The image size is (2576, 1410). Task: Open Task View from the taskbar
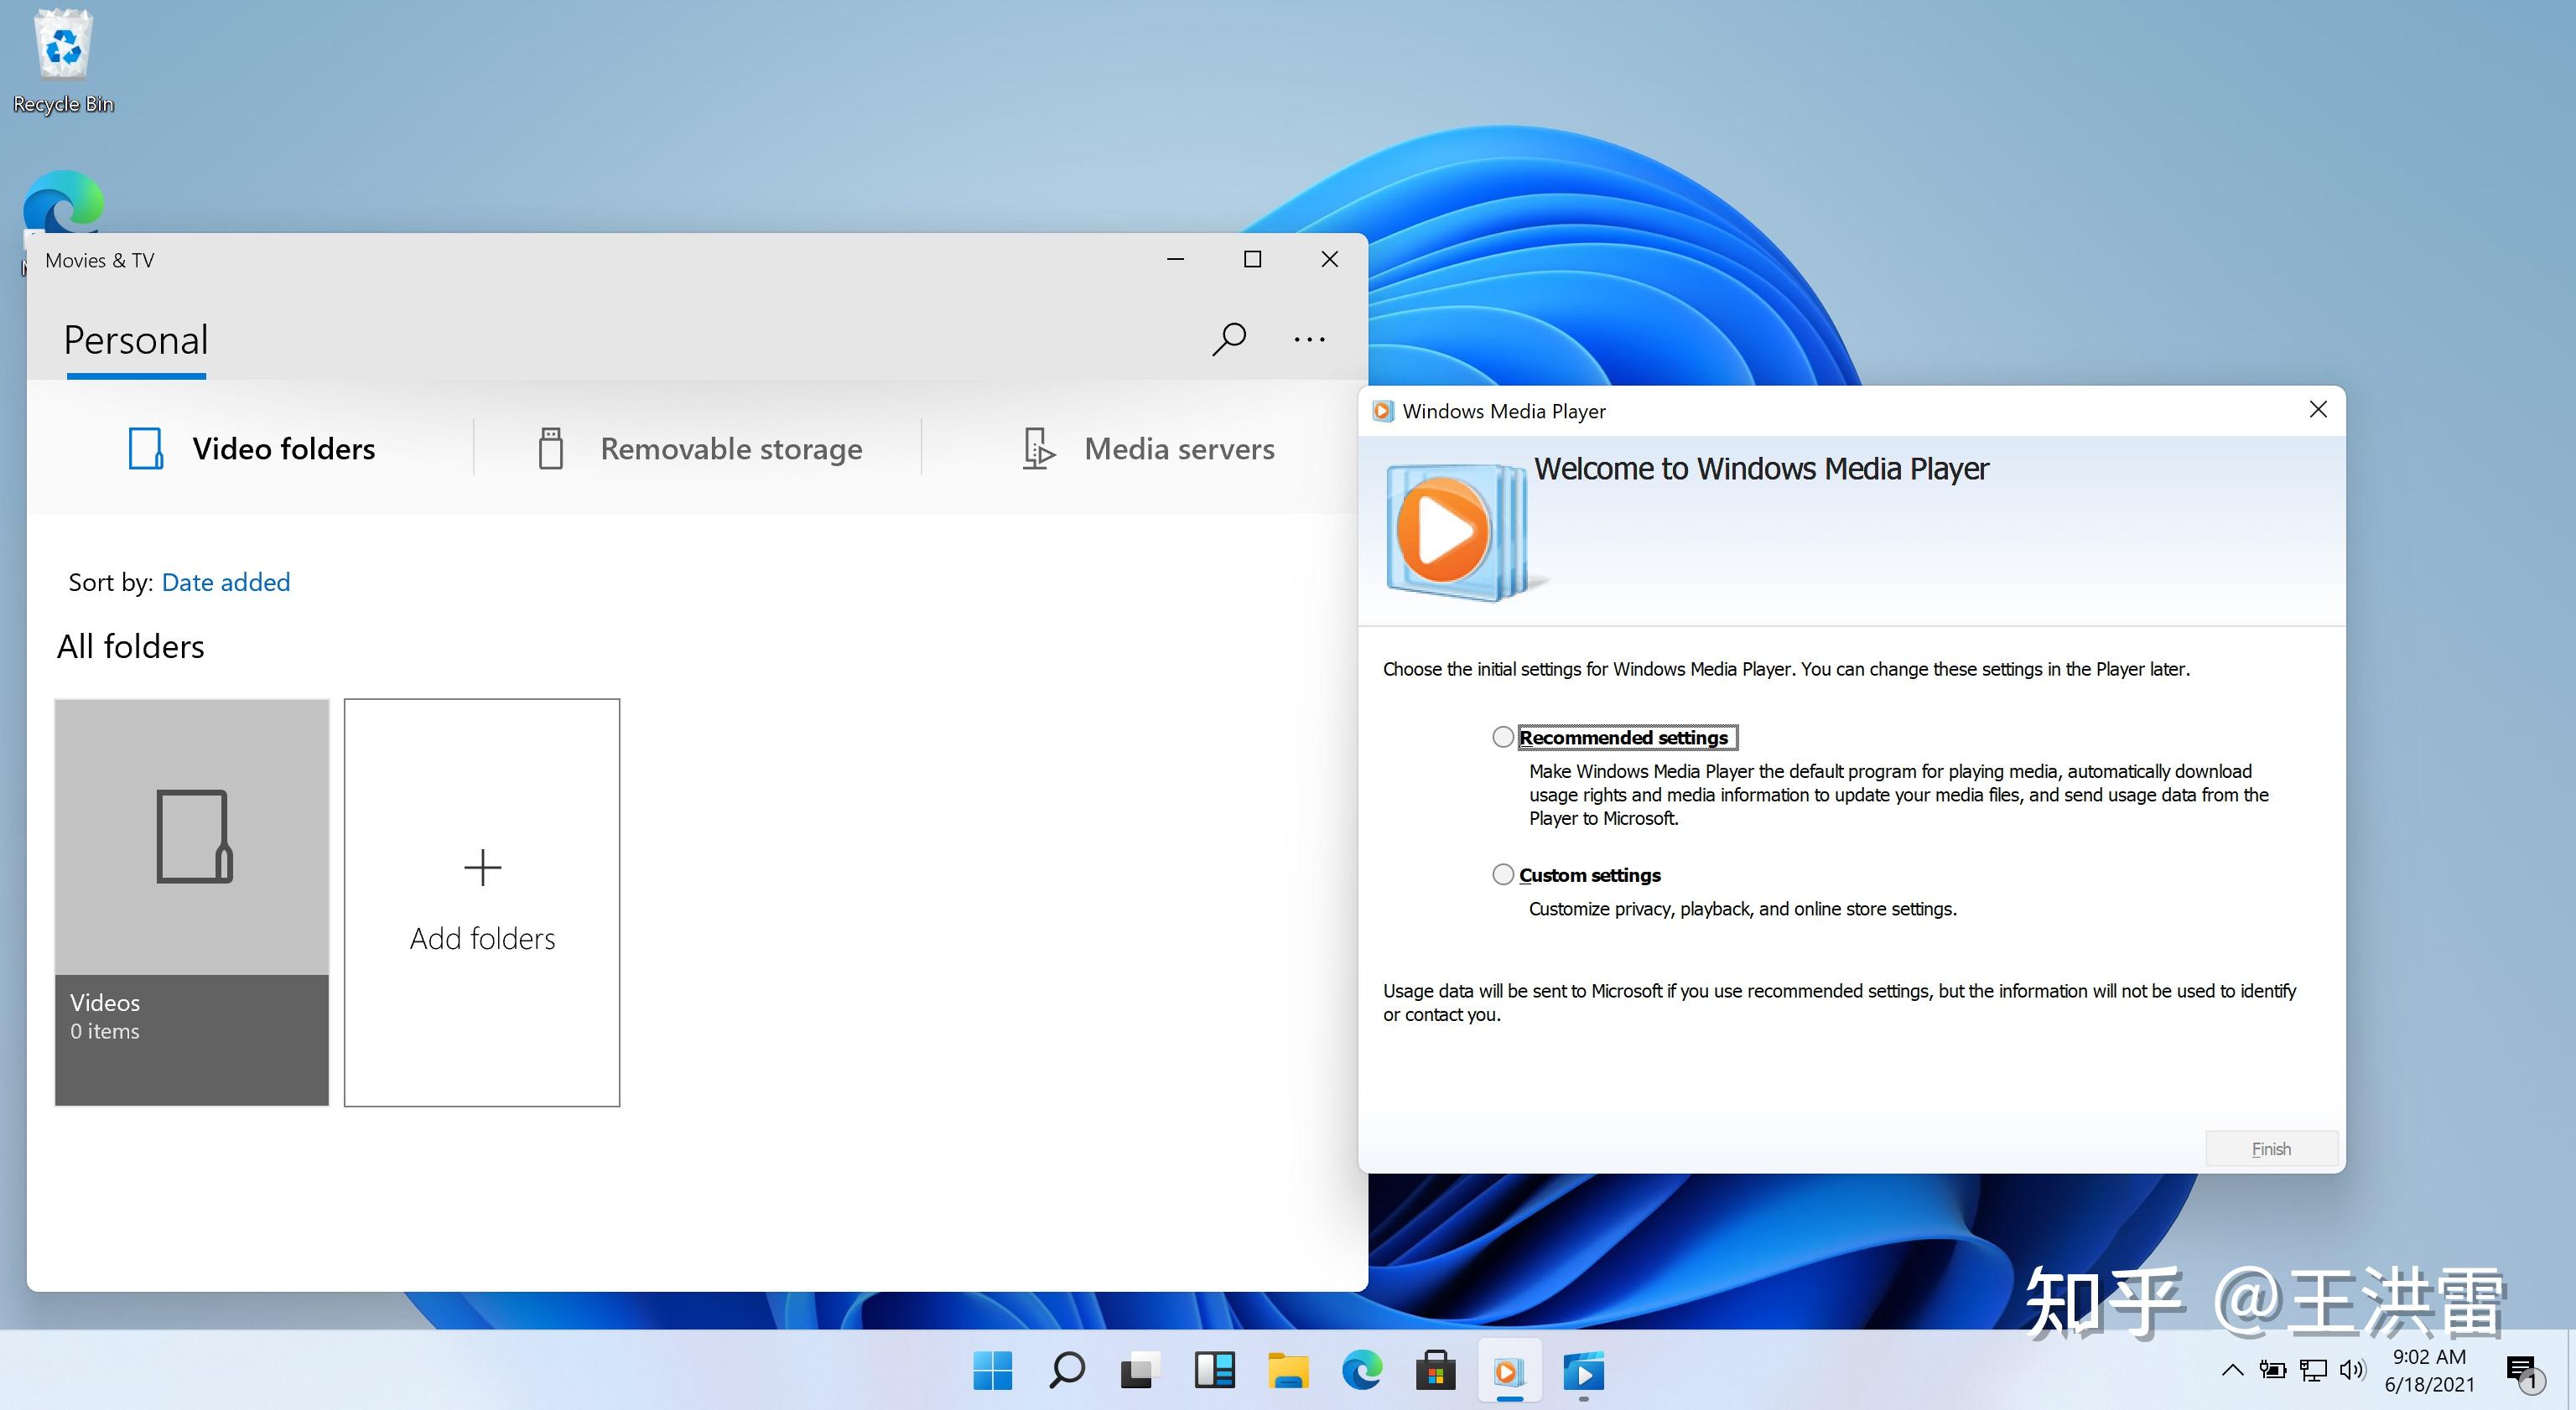point(1140,1371)
